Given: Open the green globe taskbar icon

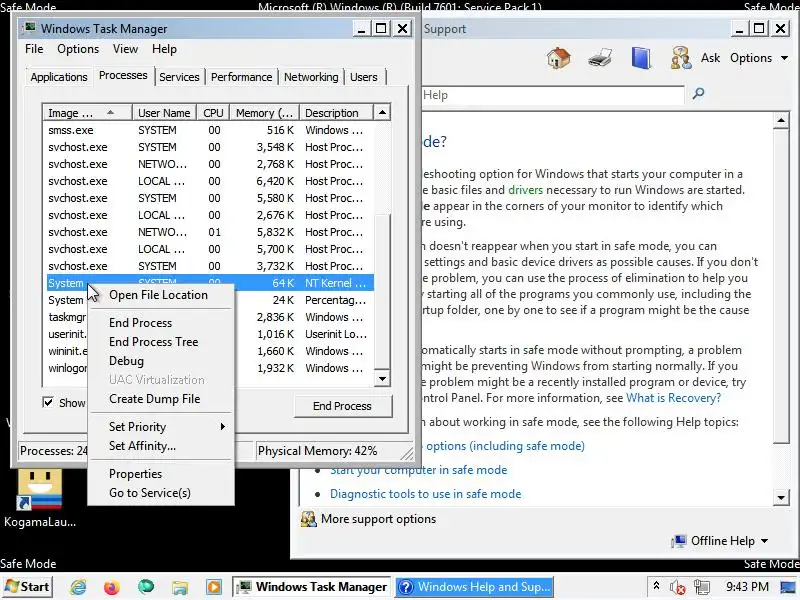Looking at the screenshot, I should 145,587.
